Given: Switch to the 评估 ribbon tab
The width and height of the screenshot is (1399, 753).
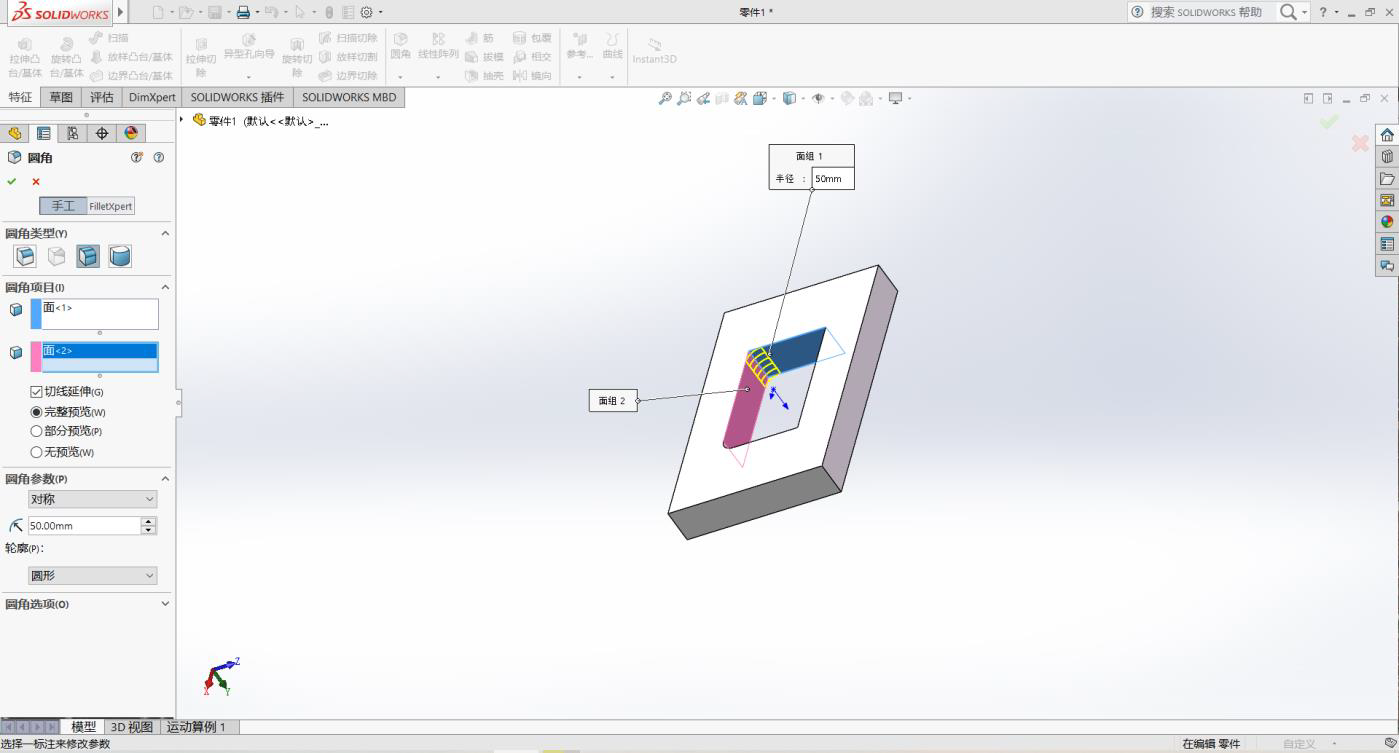Looking at the screenshot, I should pos(102,97).
